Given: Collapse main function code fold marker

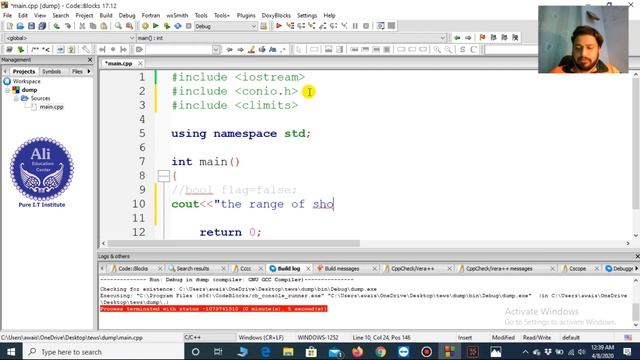Looking at the screenshot, I should pyautogui.click(x=164, y=176).
